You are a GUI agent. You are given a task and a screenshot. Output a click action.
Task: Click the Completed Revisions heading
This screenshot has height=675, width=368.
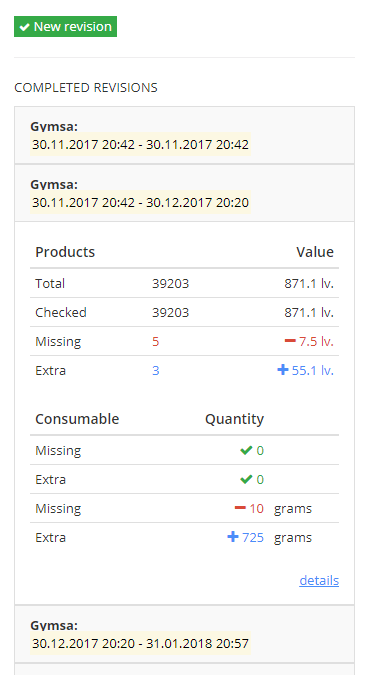tap(86, 88)
